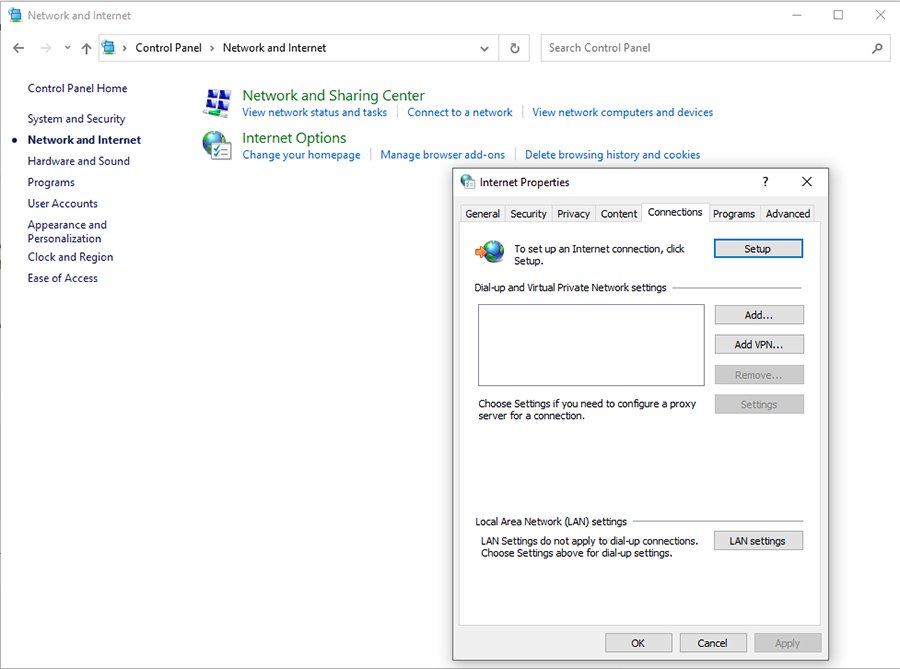
Task: Refresh the Control Panel view
Action: coord(514,47)
